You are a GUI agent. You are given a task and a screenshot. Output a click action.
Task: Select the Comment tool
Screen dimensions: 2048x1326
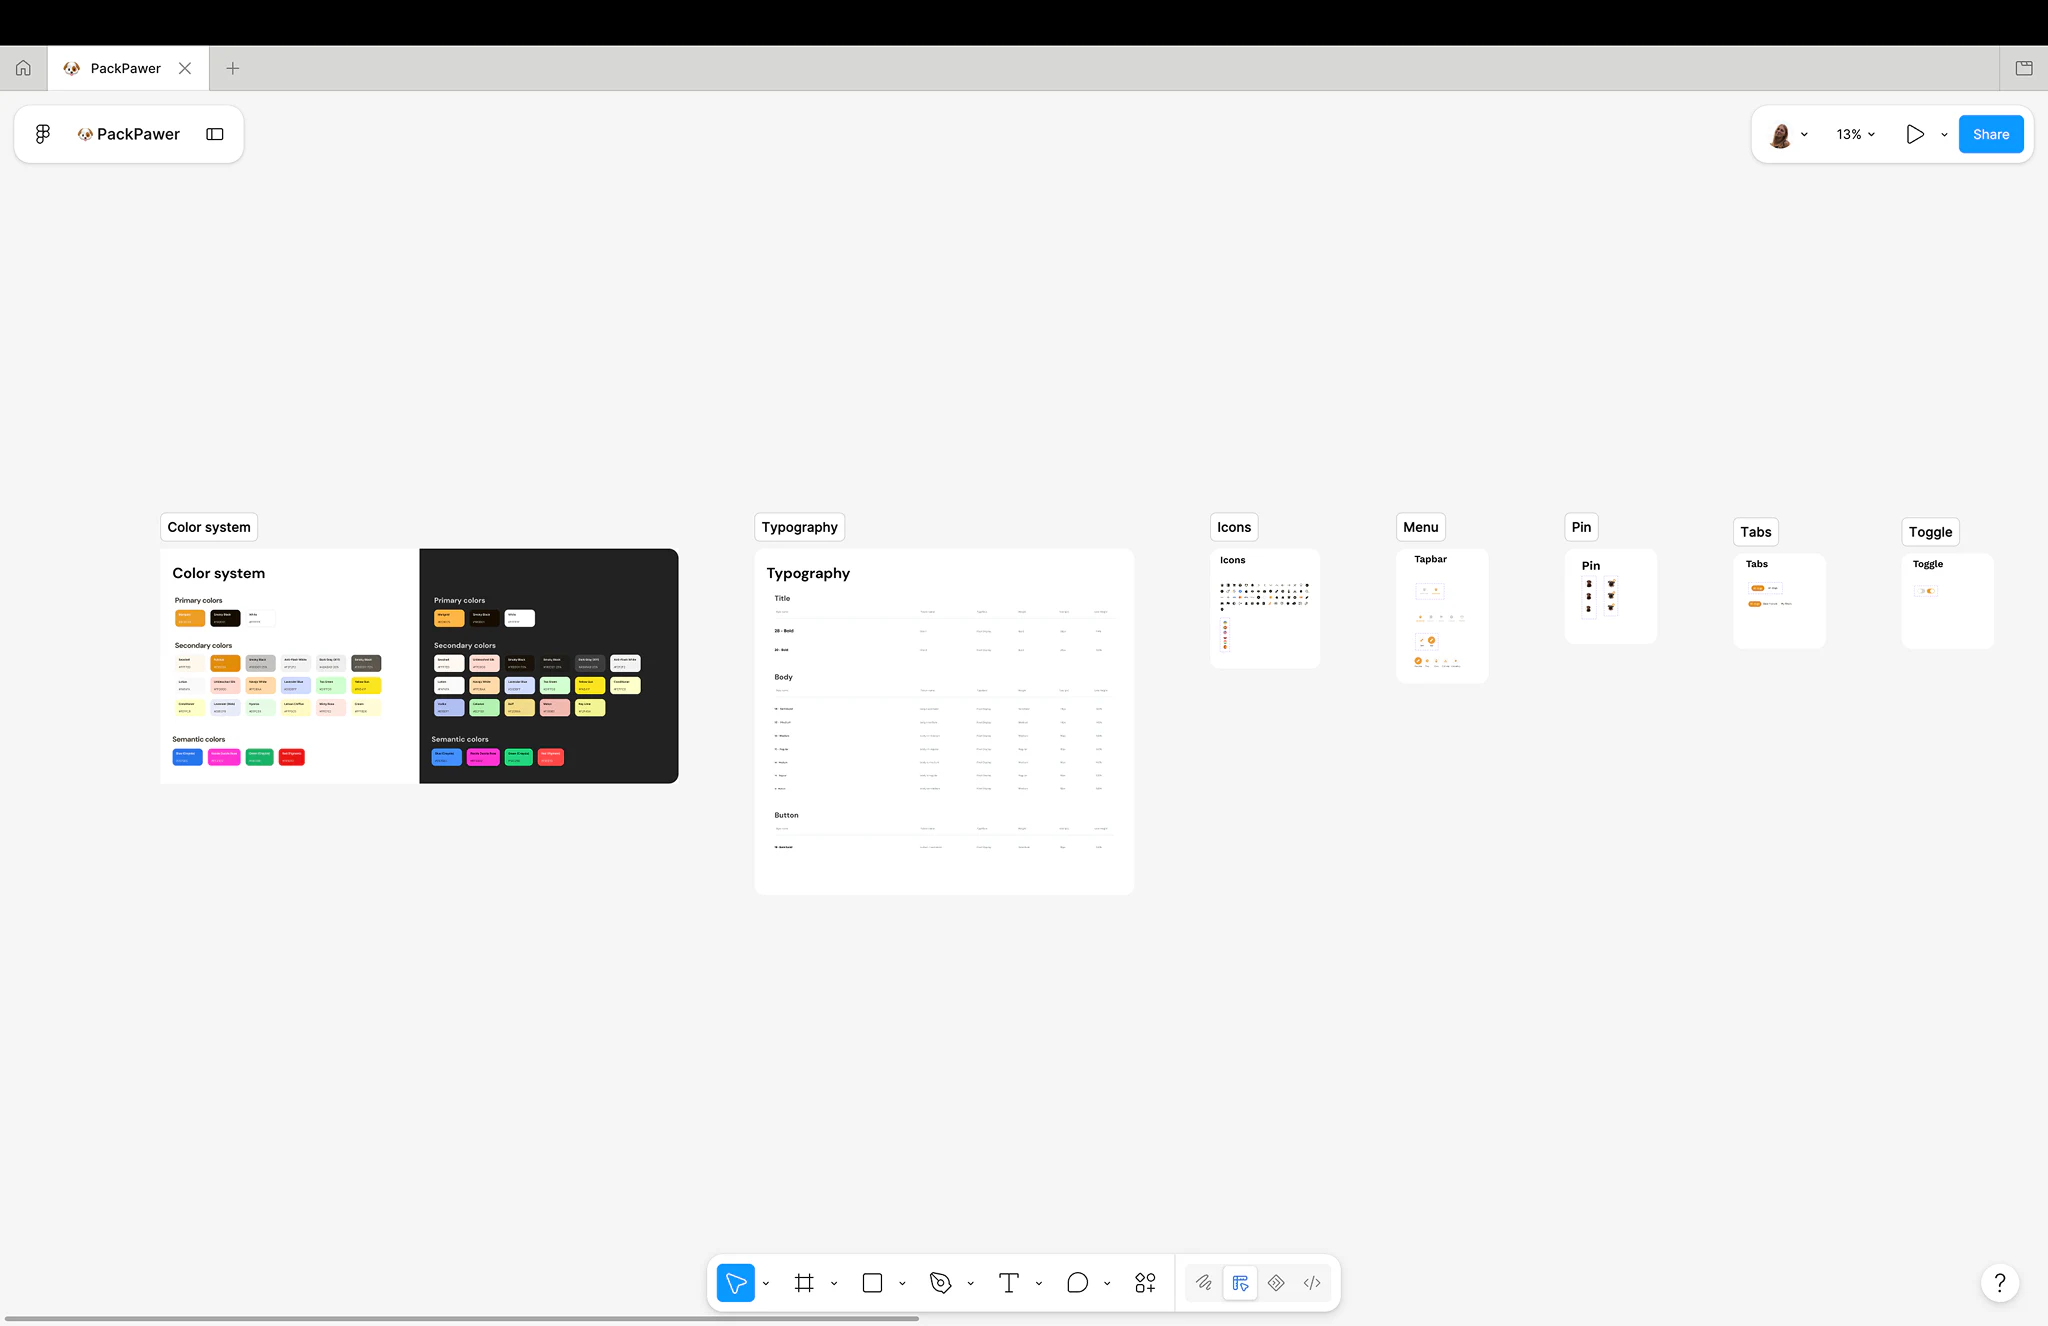1077,1282
